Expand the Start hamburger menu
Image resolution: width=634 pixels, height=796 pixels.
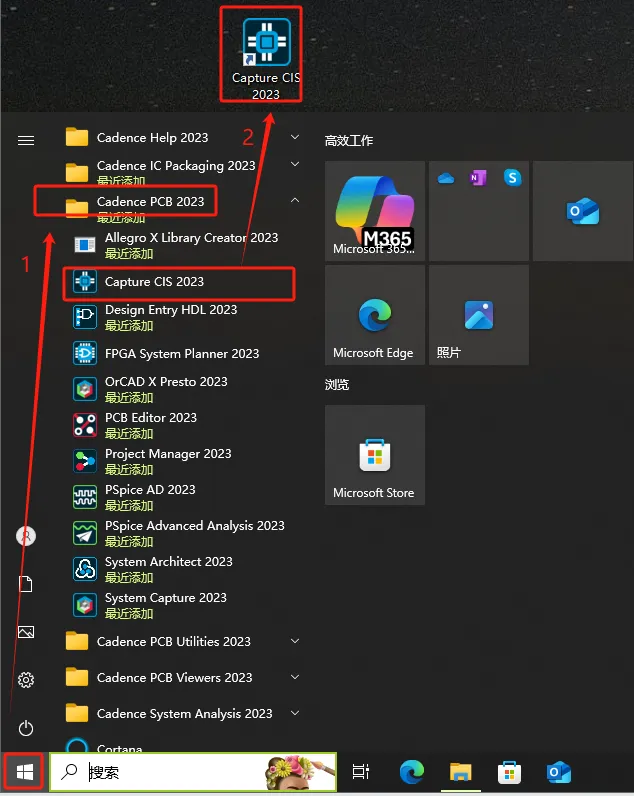[x=26, y=140]
